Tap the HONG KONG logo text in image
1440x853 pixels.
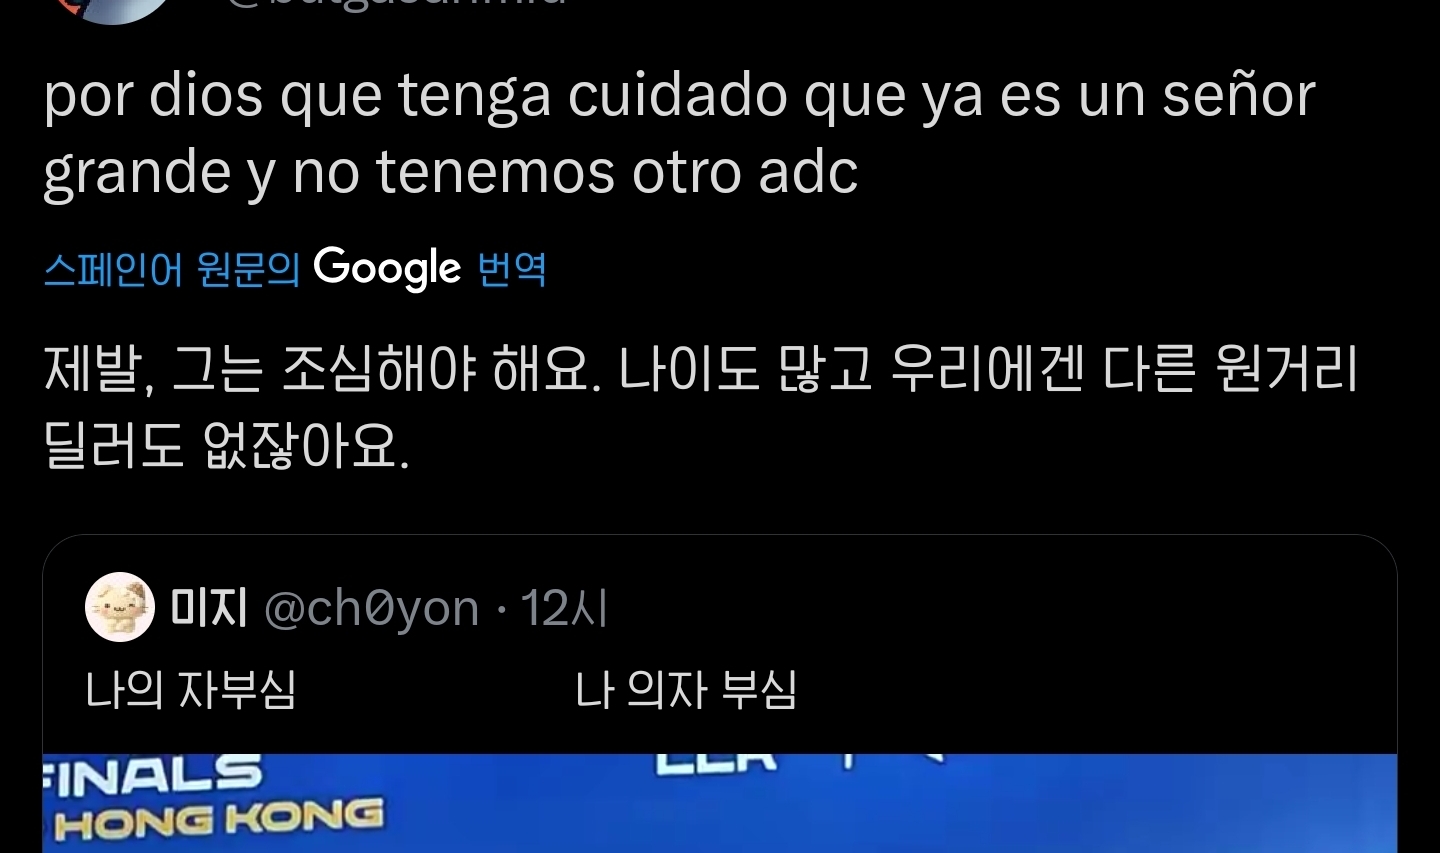click(x=219, y=820)
